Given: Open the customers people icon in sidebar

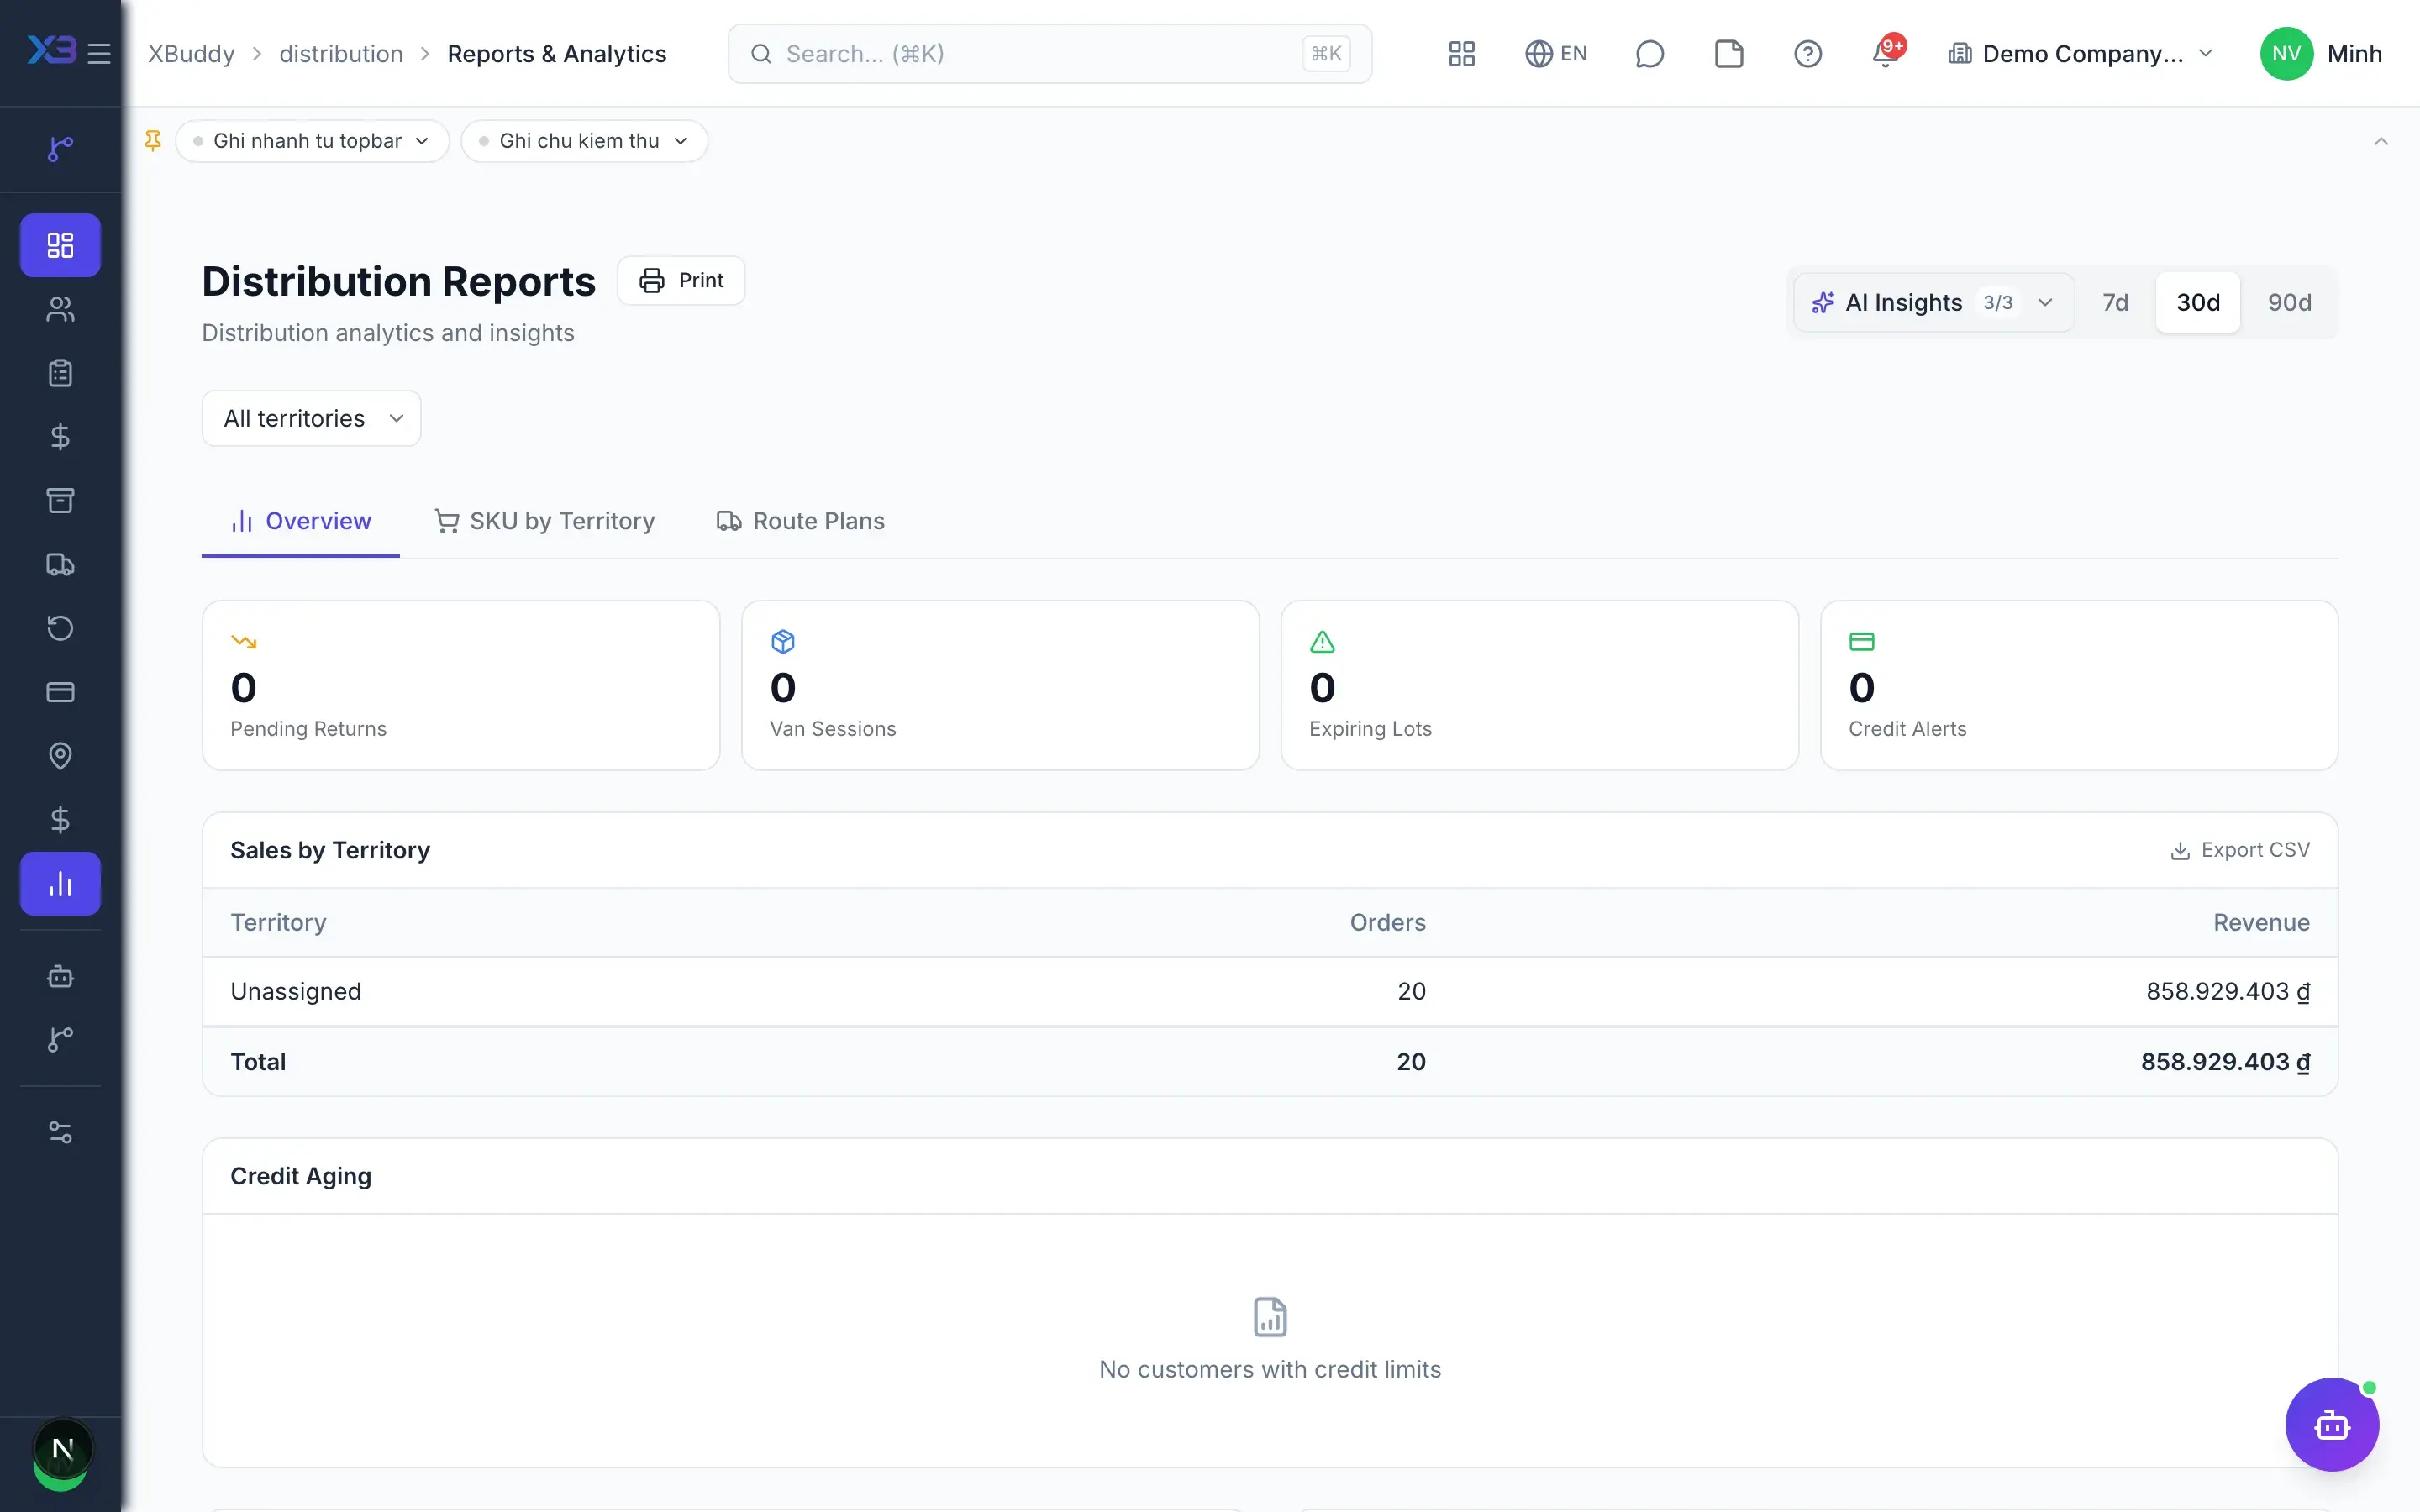Looking at the screenshot, I should [x=60, y=309].
